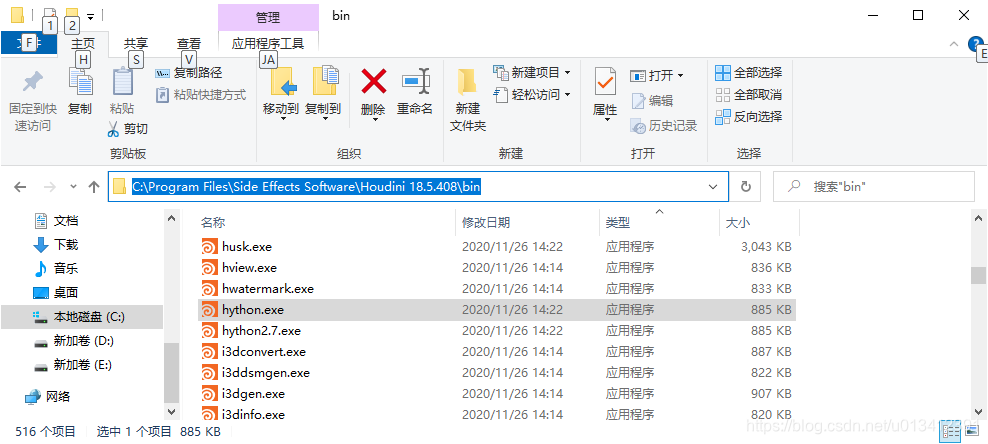
Task: Switch to the View (查看) tab
Action: pyautogui.click(x=188, y=43)
